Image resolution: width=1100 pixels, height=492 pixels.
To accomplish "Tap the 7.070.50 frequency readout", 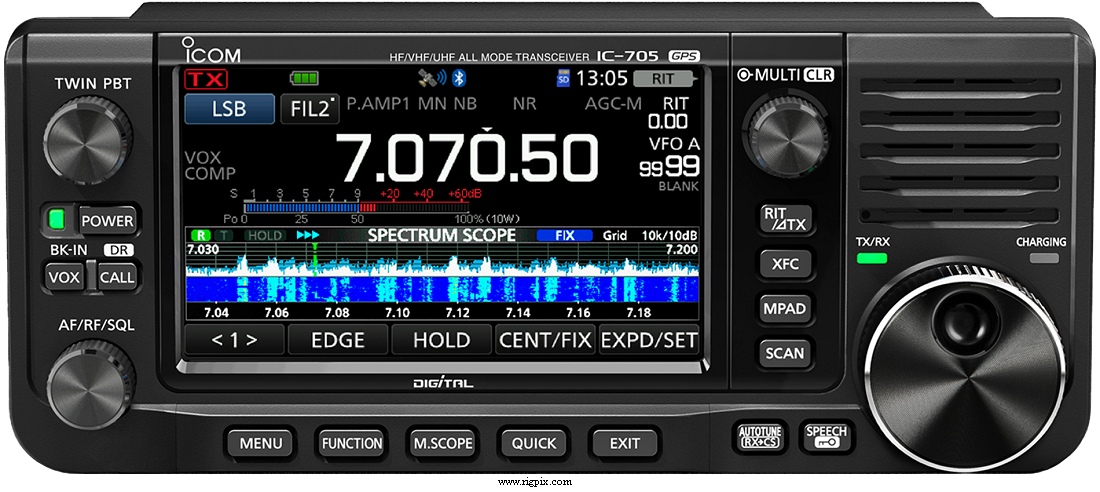I will (467, 159).
